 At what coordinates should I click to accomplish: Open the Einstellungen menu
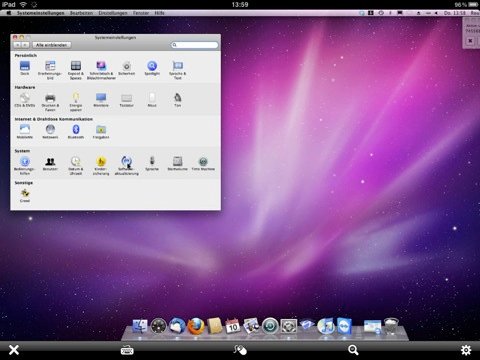click(x=113, y=13)
